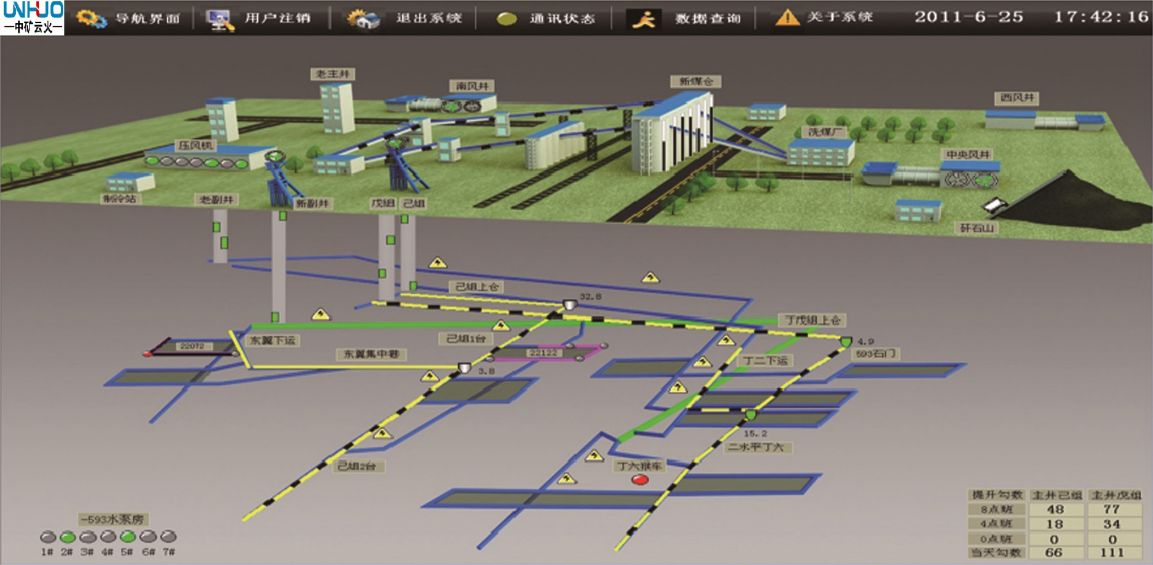Image resolution: width=1153 pixels, height=565 pixels.
Task: Click the 导航界面 gear icon
Action: (92, 18)
